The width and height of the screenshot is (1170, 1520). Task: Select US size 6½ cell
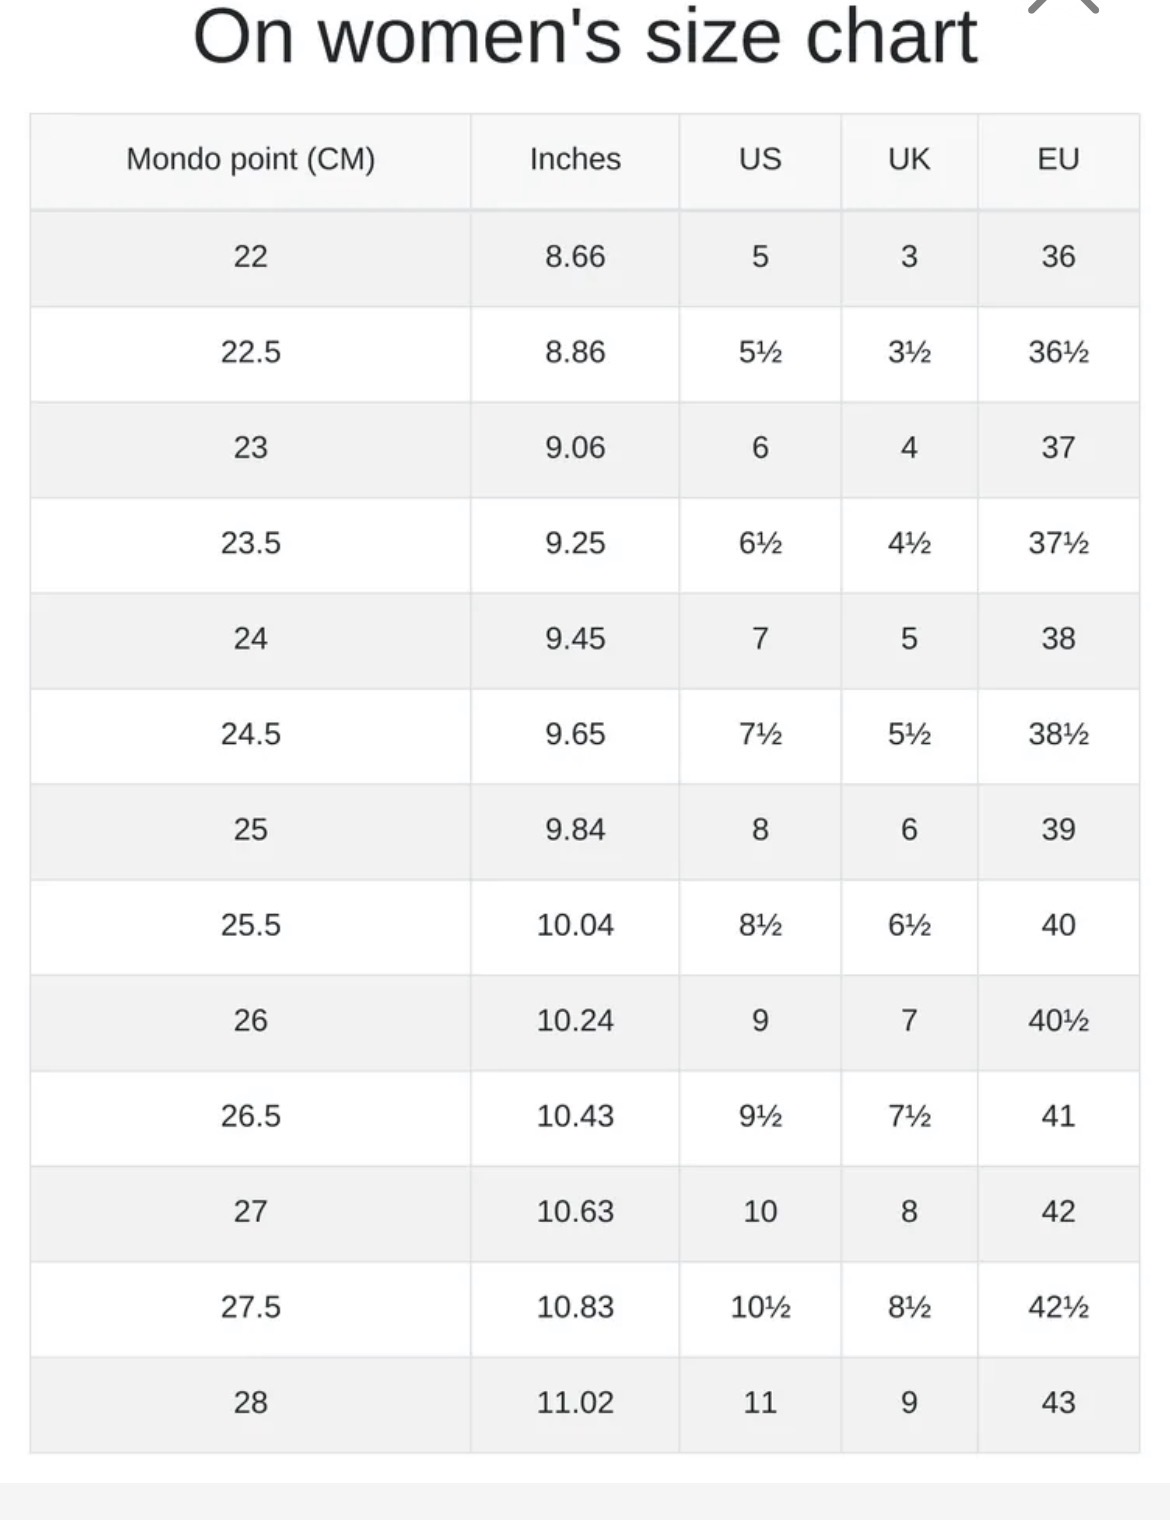click(760, 543)
